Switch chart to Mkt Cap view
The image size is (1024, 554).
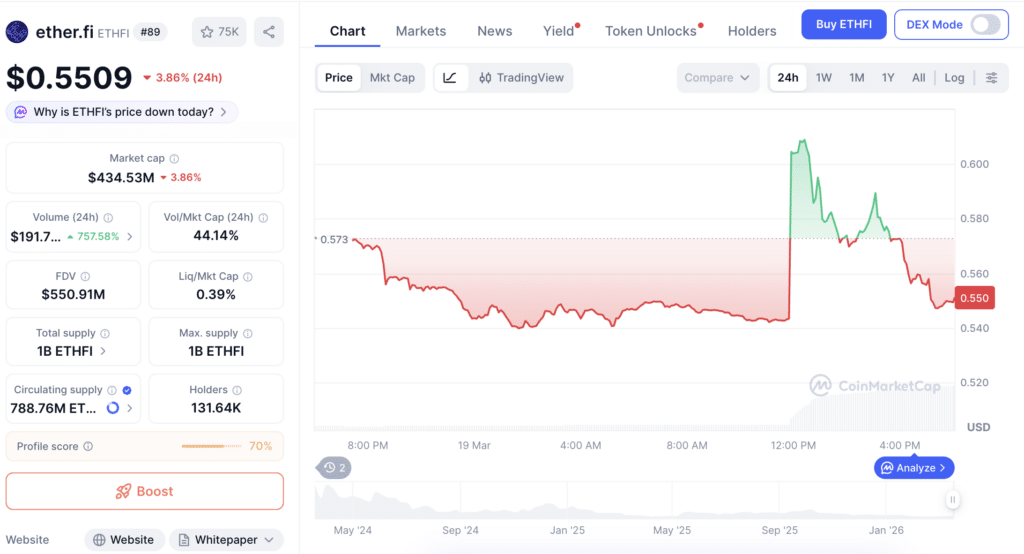coord(392,78)
